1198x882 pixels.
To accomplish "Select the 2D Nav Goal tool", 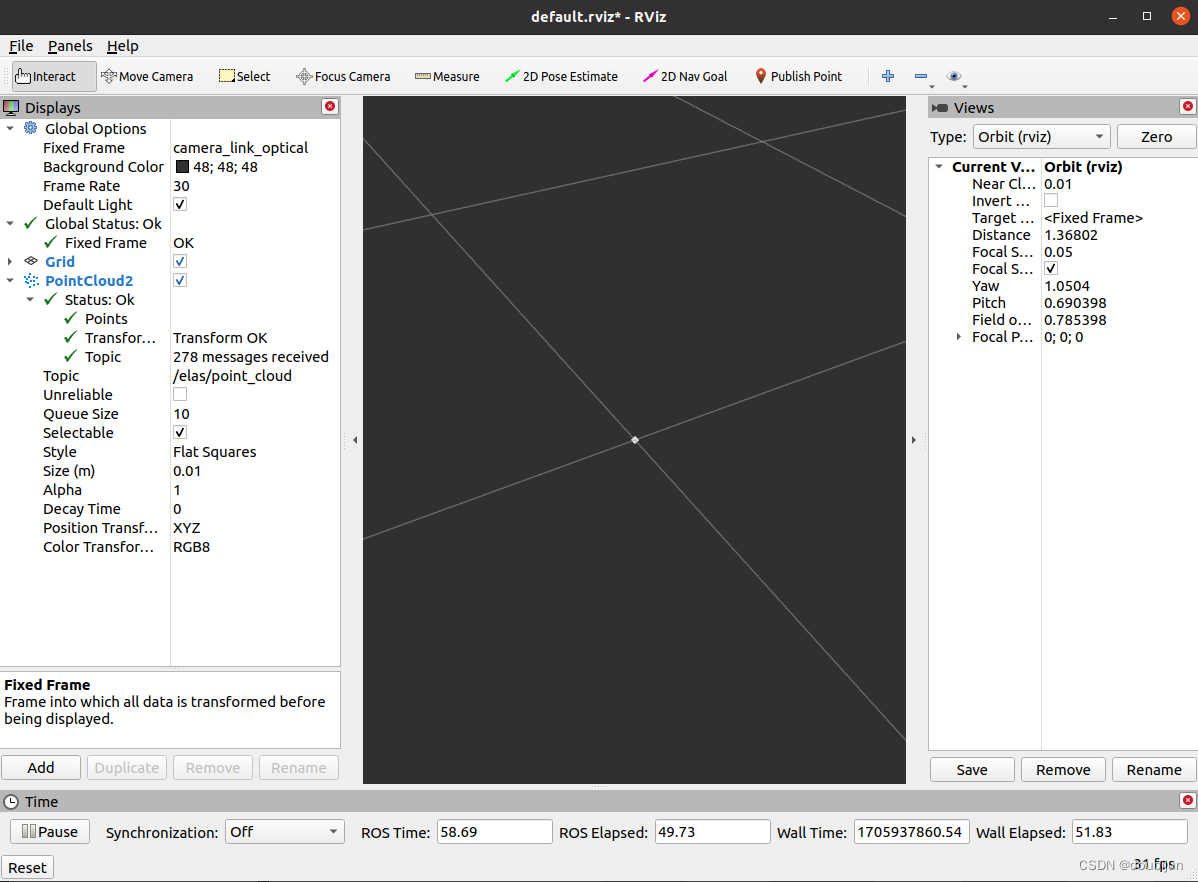I will 685,76.
